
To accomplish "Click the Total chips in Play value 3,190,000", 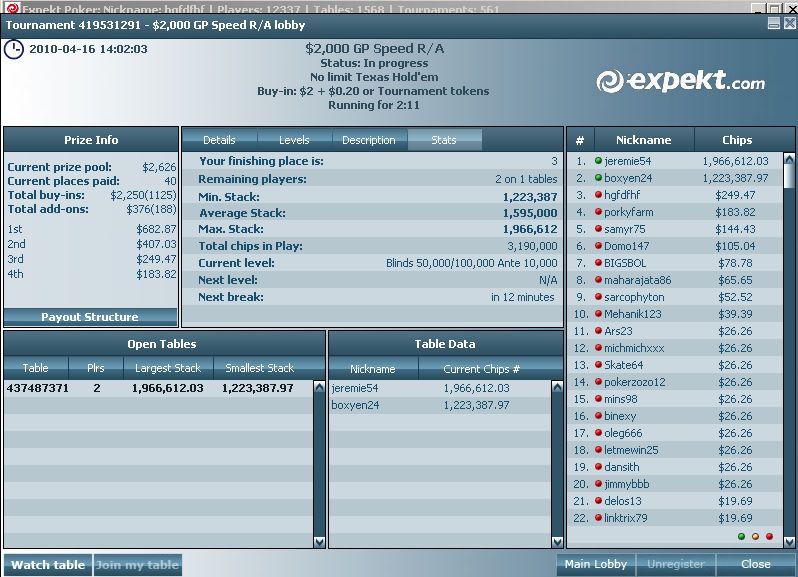I will [x=532, y=246].
